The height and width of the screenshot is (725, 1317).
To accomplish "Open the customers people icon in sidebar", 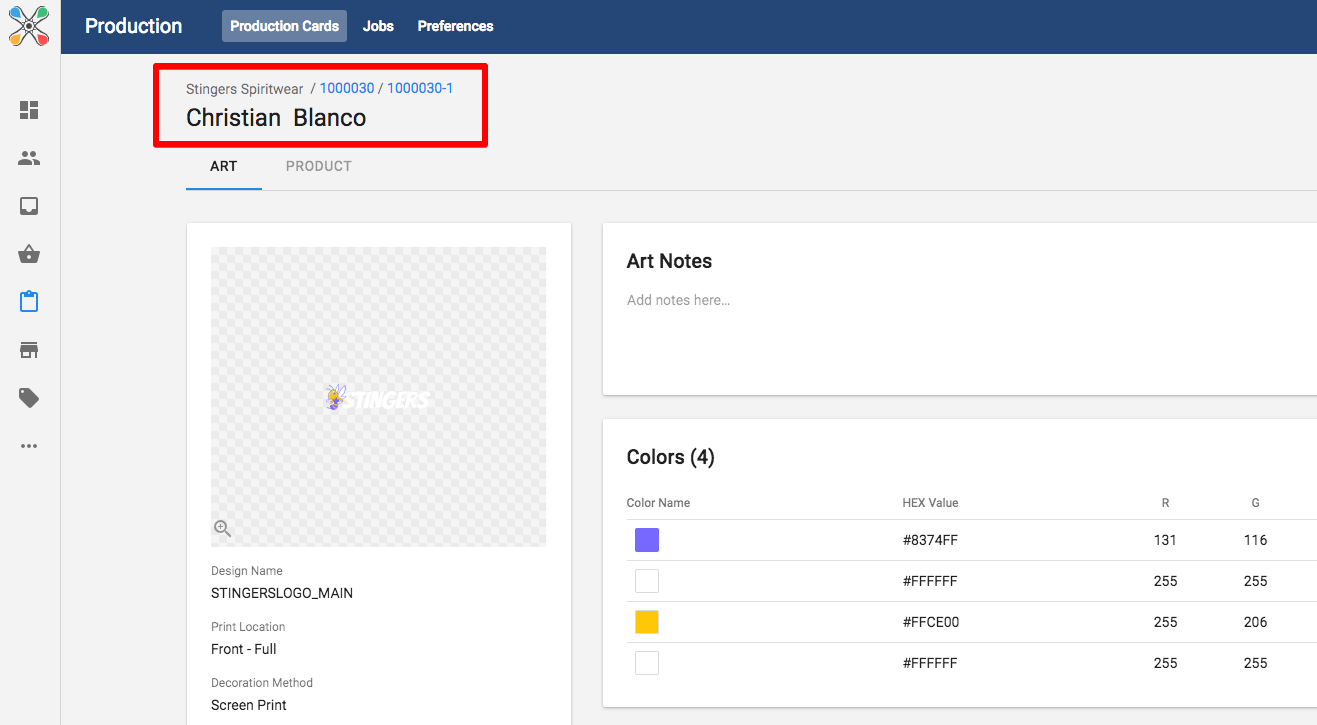I will (29, 158).
